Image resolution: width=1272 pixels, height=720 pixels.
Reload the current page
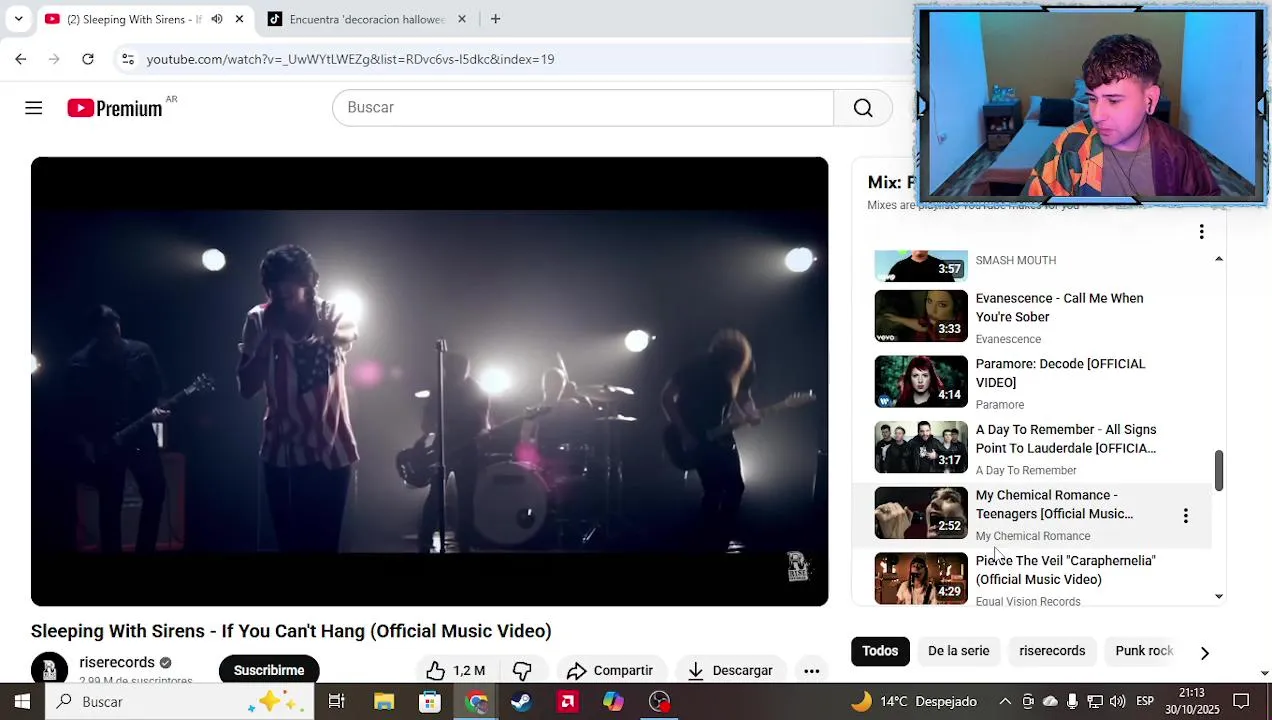(x=88, y=59)
